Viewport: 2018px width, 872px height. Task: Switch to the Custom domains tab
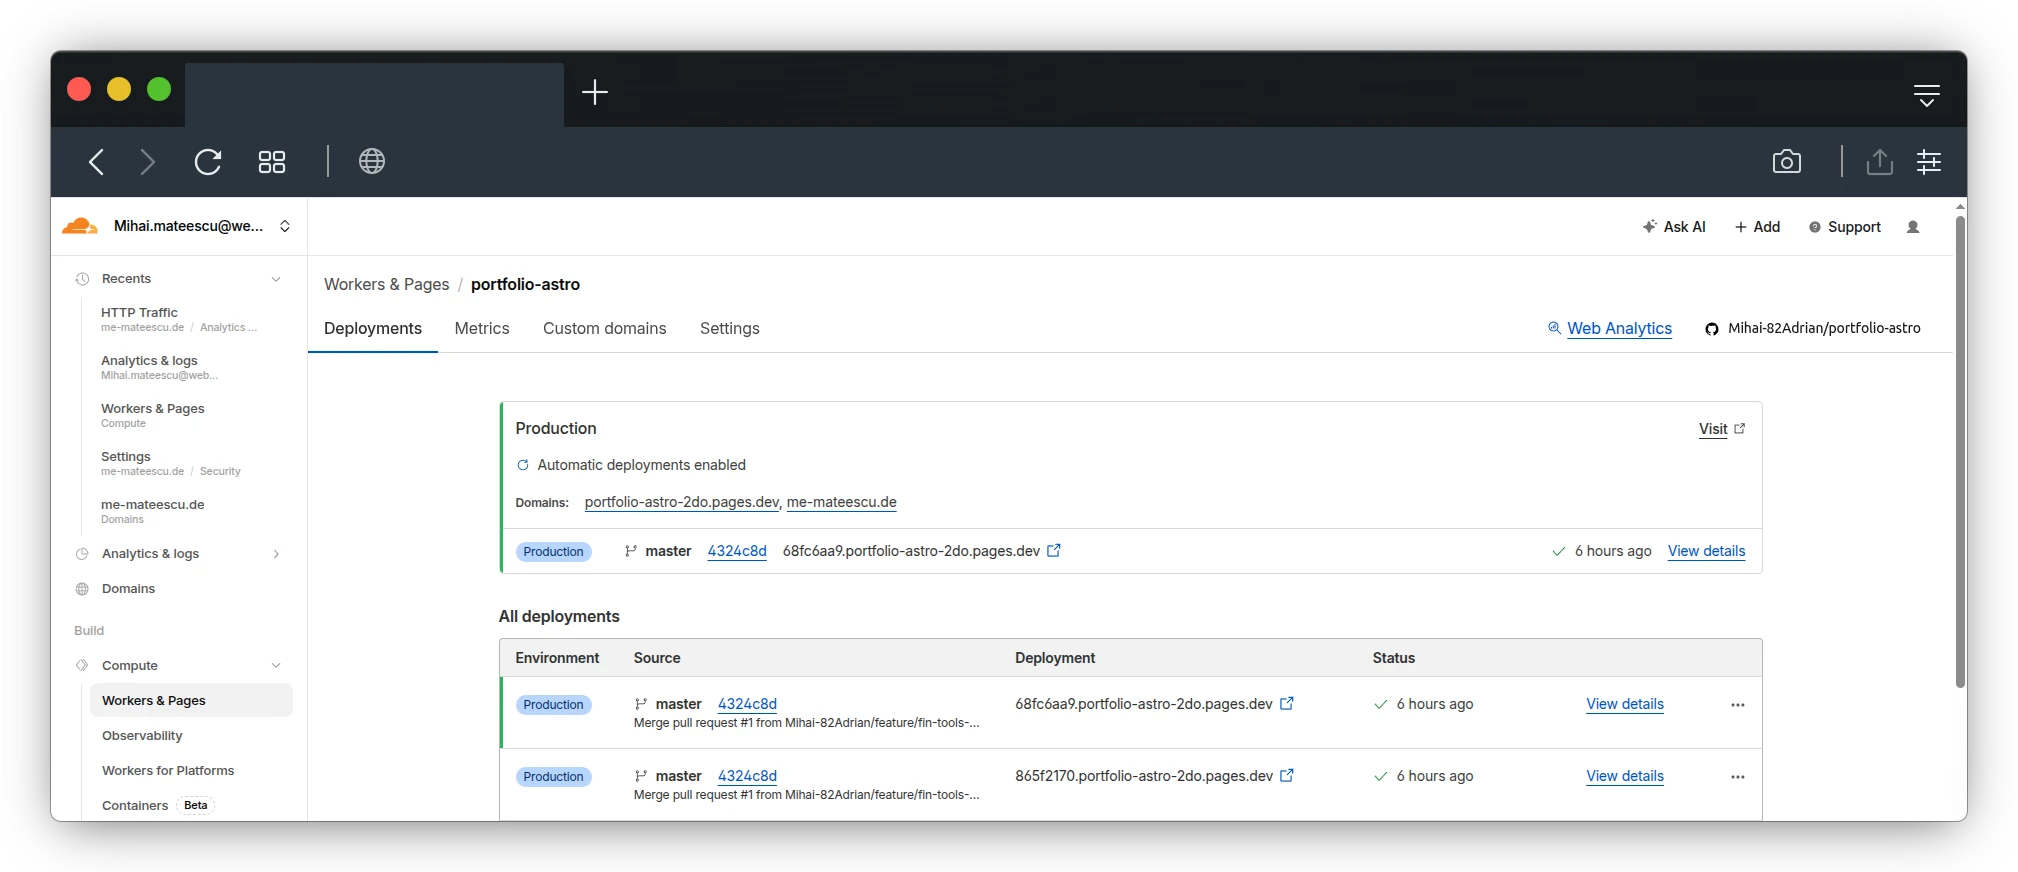click(604, 328)
